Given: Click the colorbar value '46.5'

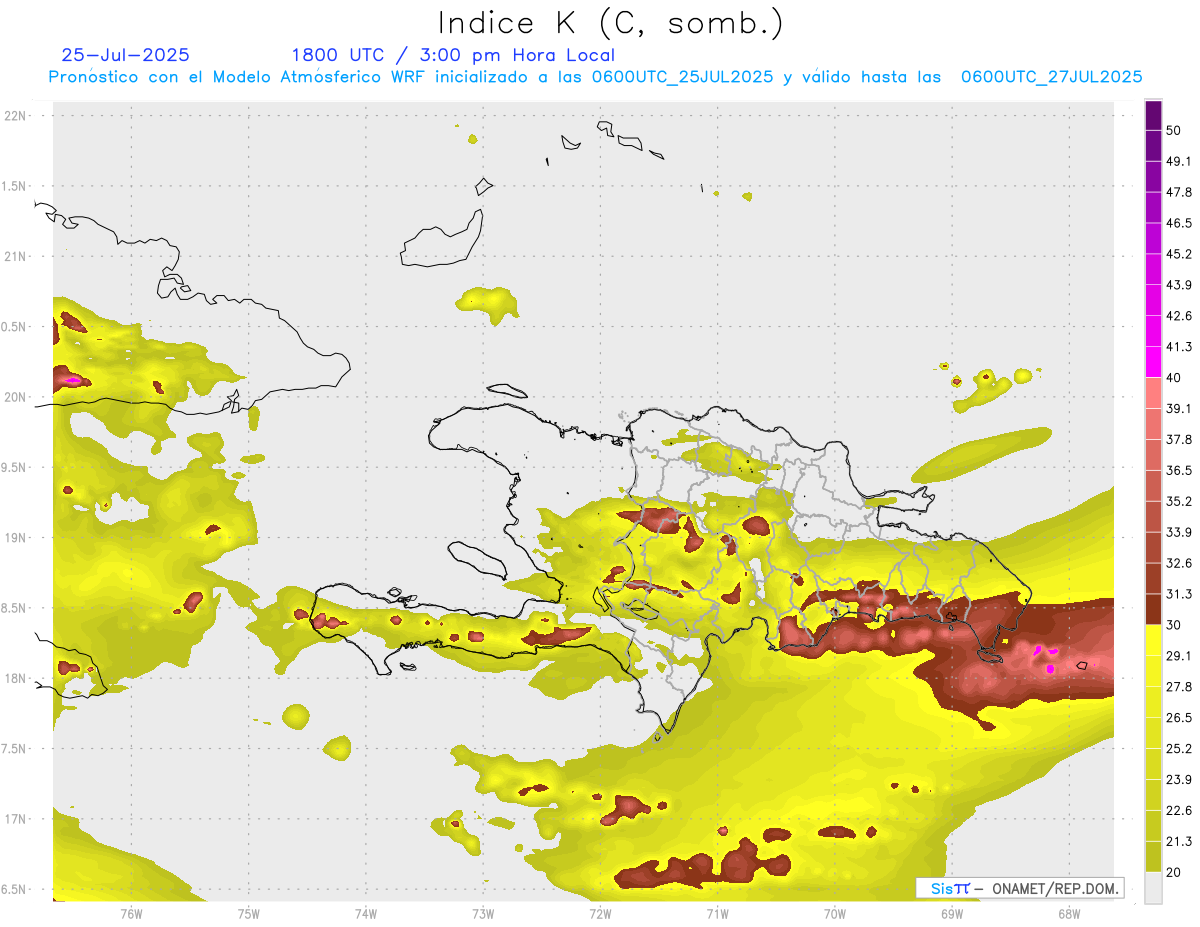Looking at the screenshot, I should [x=1179, y=223].
